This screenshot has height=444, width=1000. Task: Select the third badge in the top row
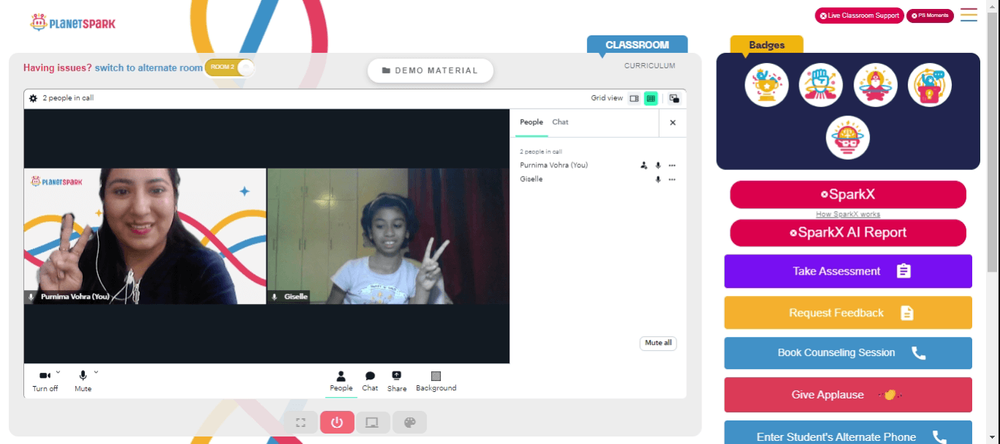(876, 85)
